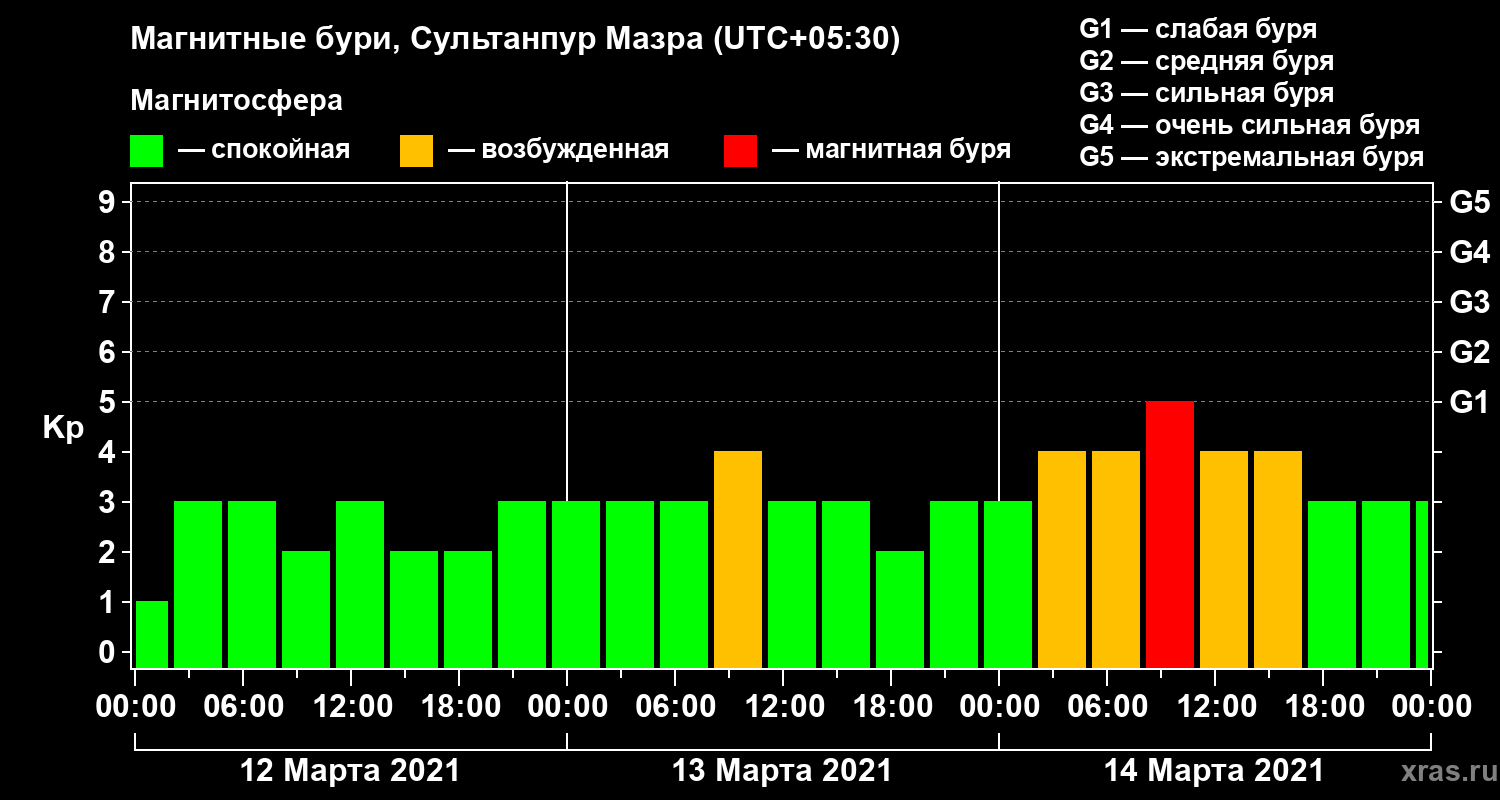
Task: Select the first Kp 2 bar on 12 March
Action: pos(306,610)
